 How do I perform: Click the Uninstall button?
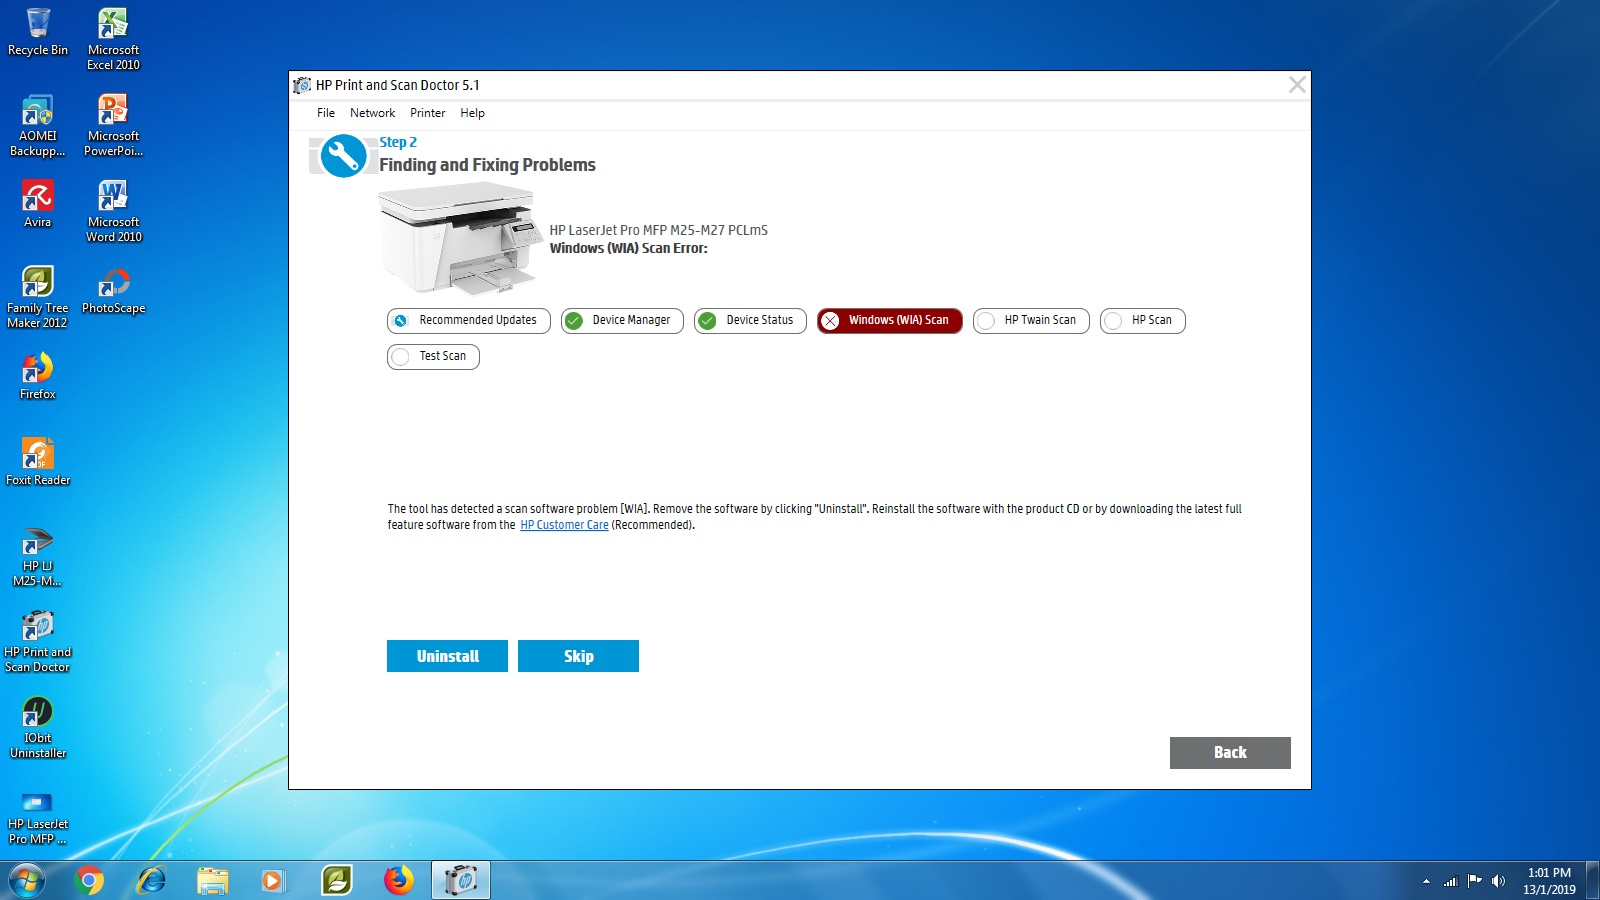[447, 656]
